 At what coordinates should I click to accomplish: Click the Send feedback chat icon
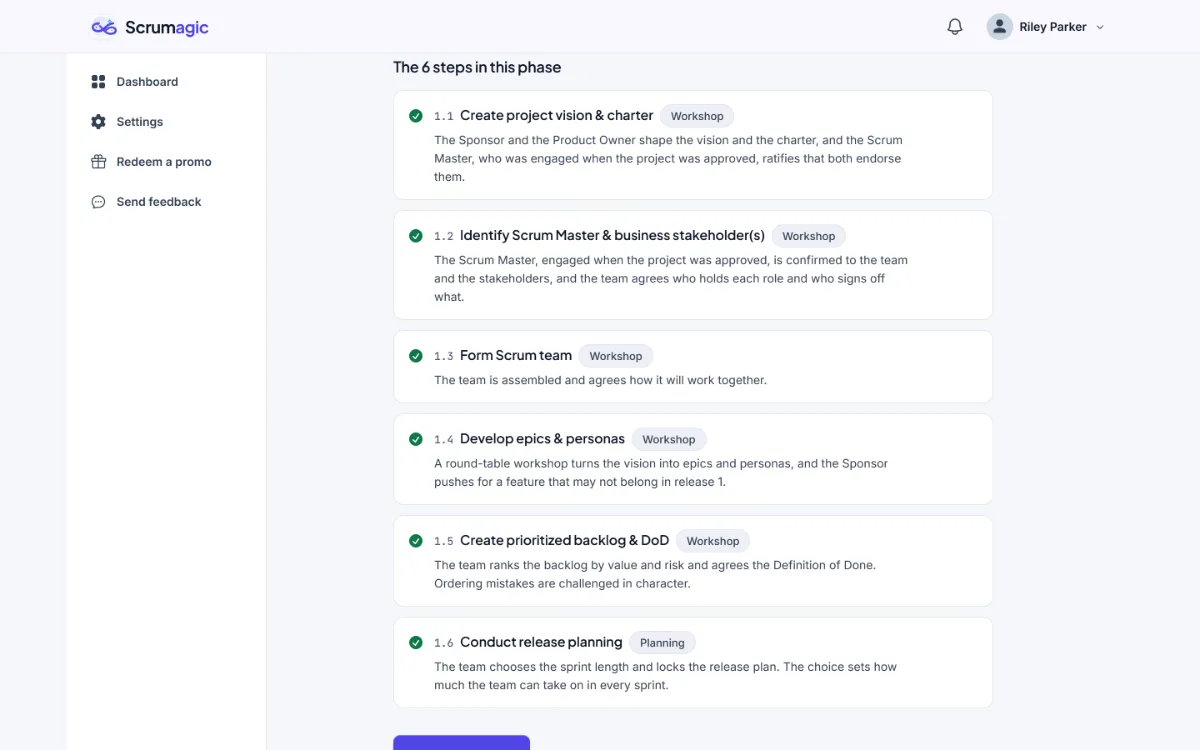coord(98,202)
